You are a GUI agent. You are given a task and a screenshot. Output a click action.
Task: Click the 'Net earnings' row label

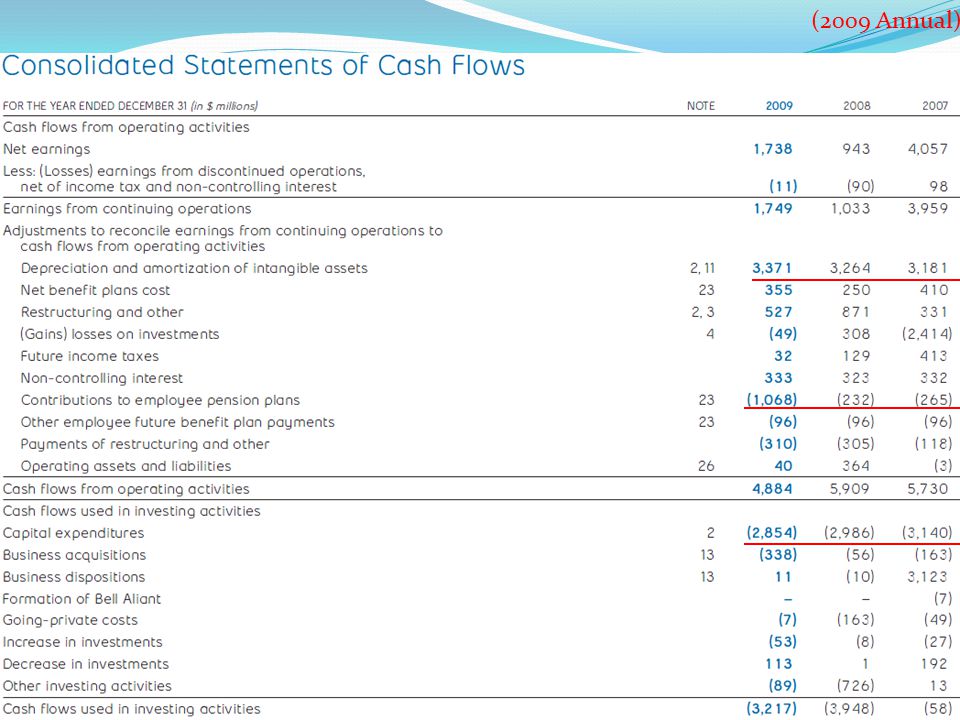(x=47, y=149)
